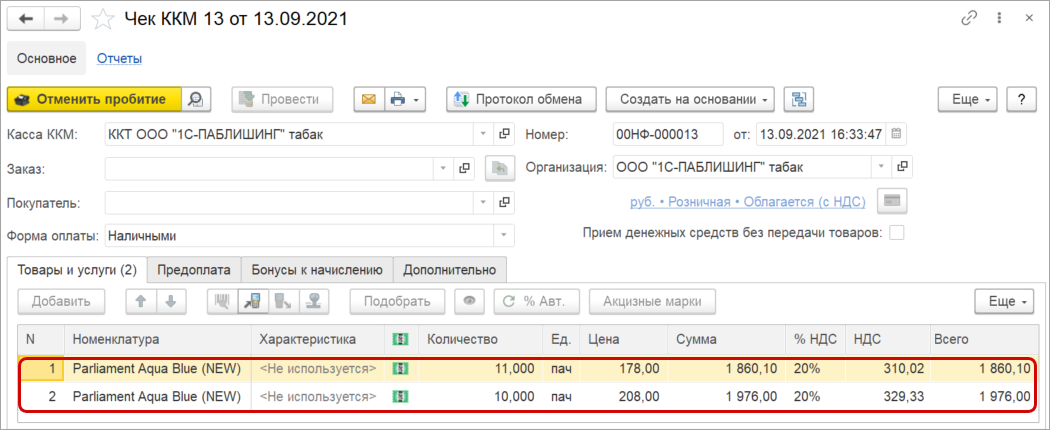Send document by email envelope icon
This screenshot has width=1050, height=430.
tap(369, 99)
